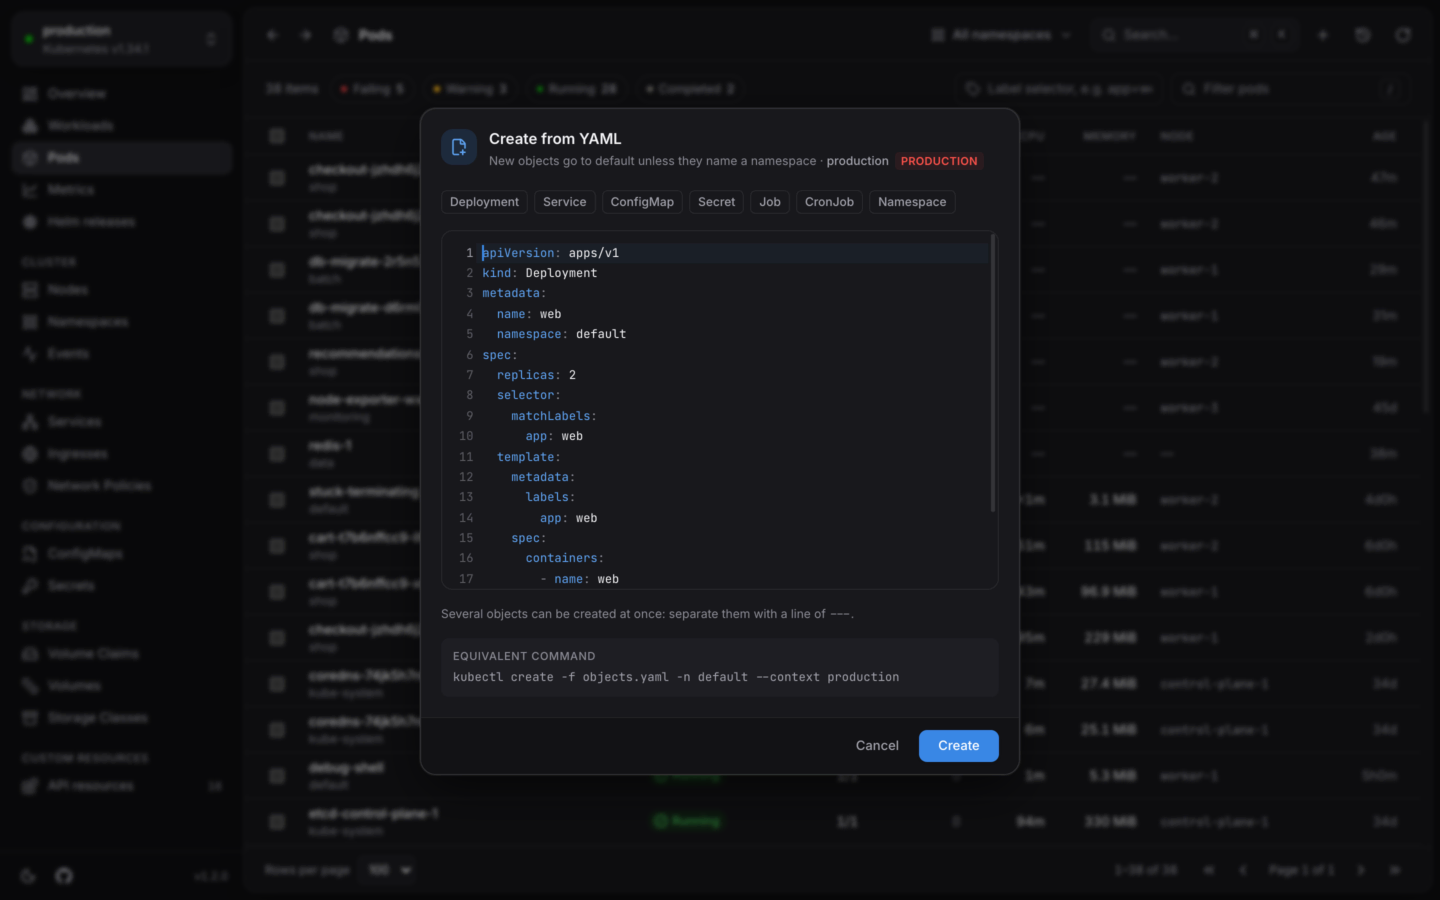
Task: Insert the Deployment template
Action: [484, 202]
